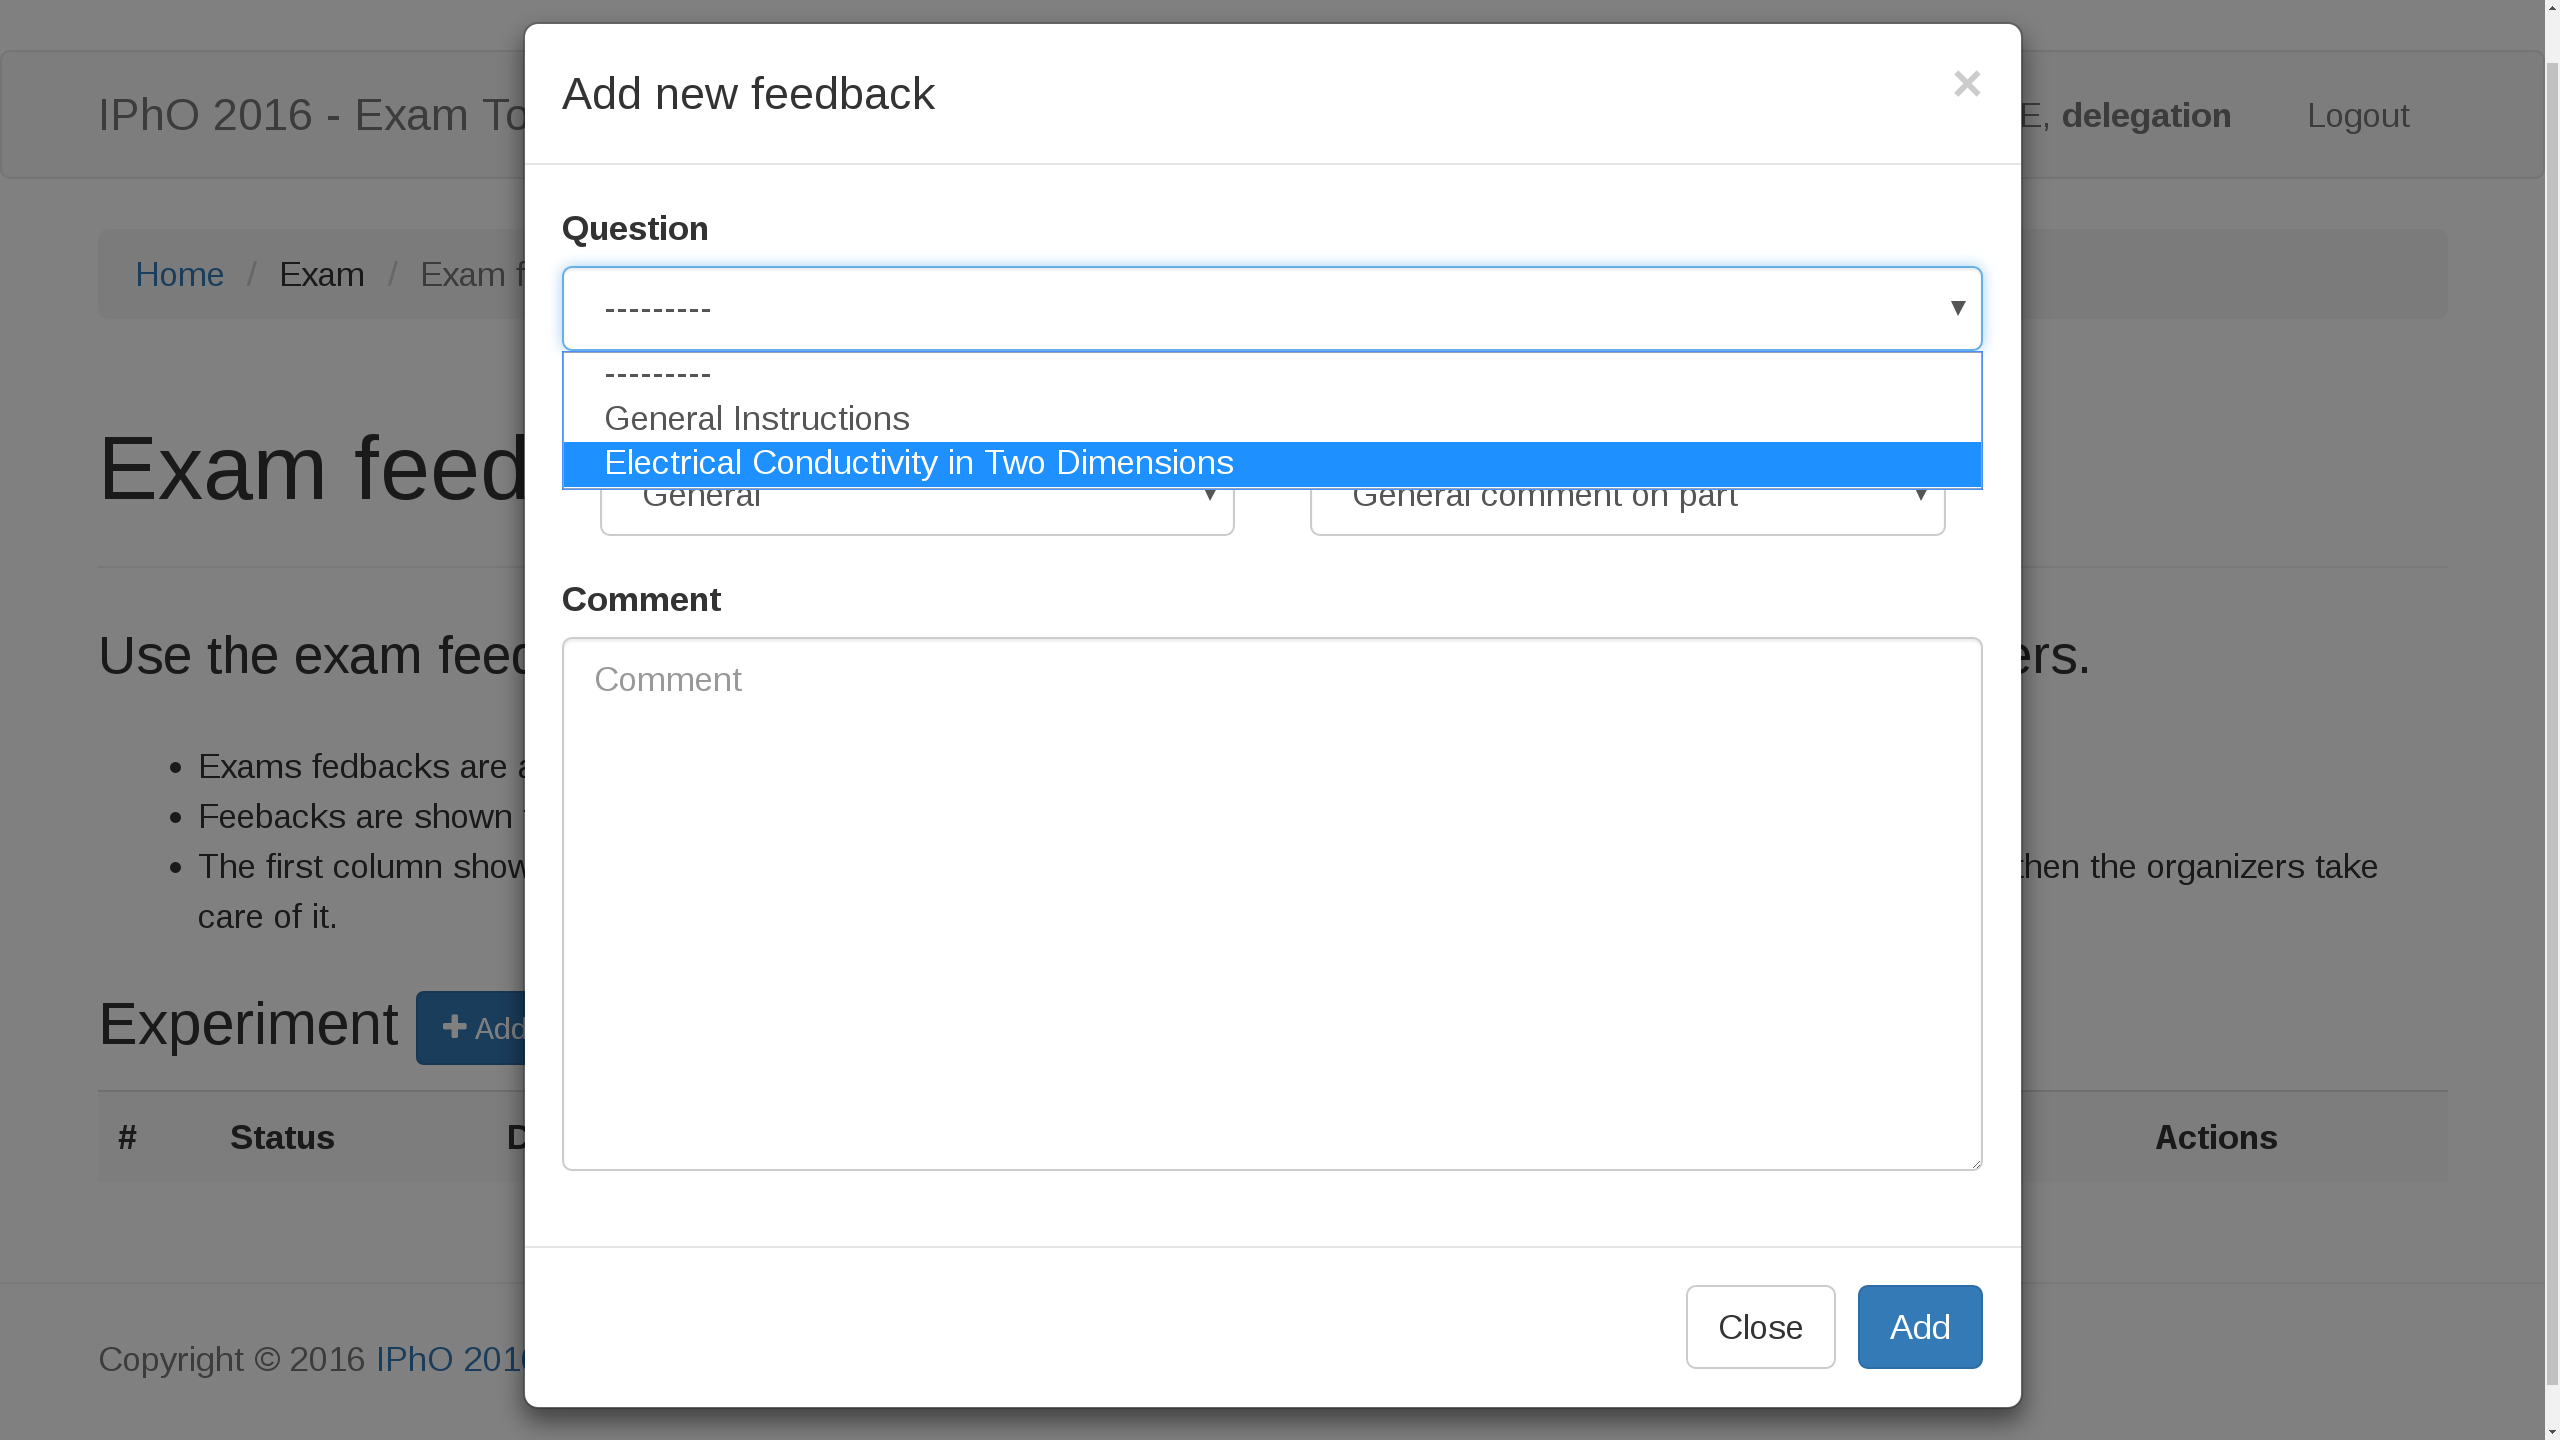This screenshot has width=2560, height=1440.
Task: Select Electrical Conductivity in Two Dimensions
Action: coord(919,462)
